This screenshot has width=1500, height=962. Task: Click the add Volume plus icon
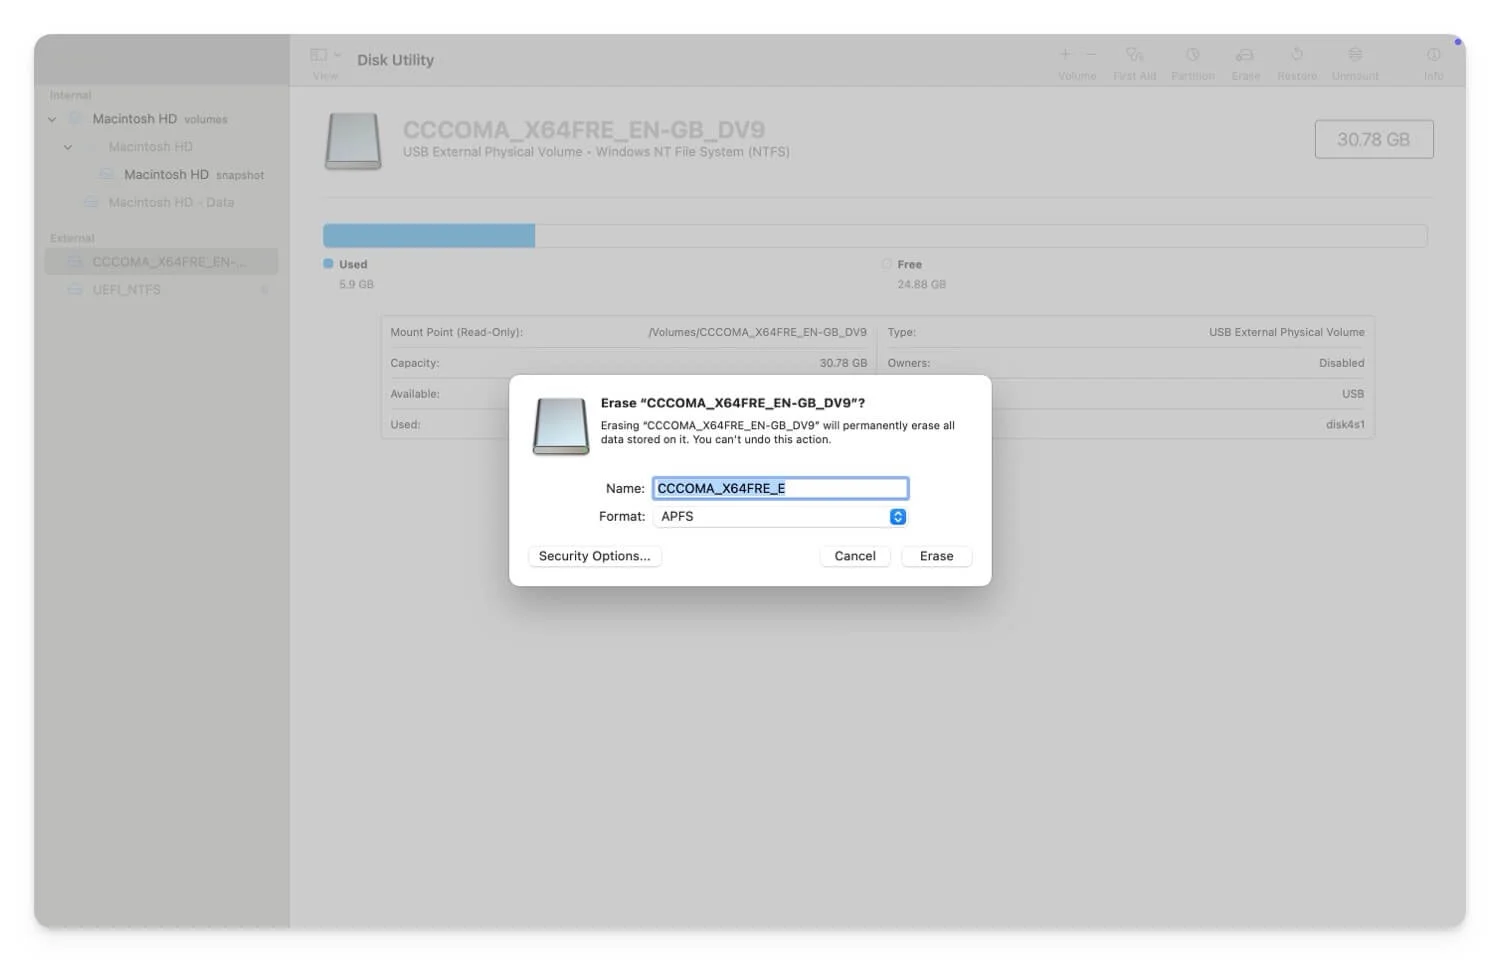pyautogui.click(x=1065, y=54)
